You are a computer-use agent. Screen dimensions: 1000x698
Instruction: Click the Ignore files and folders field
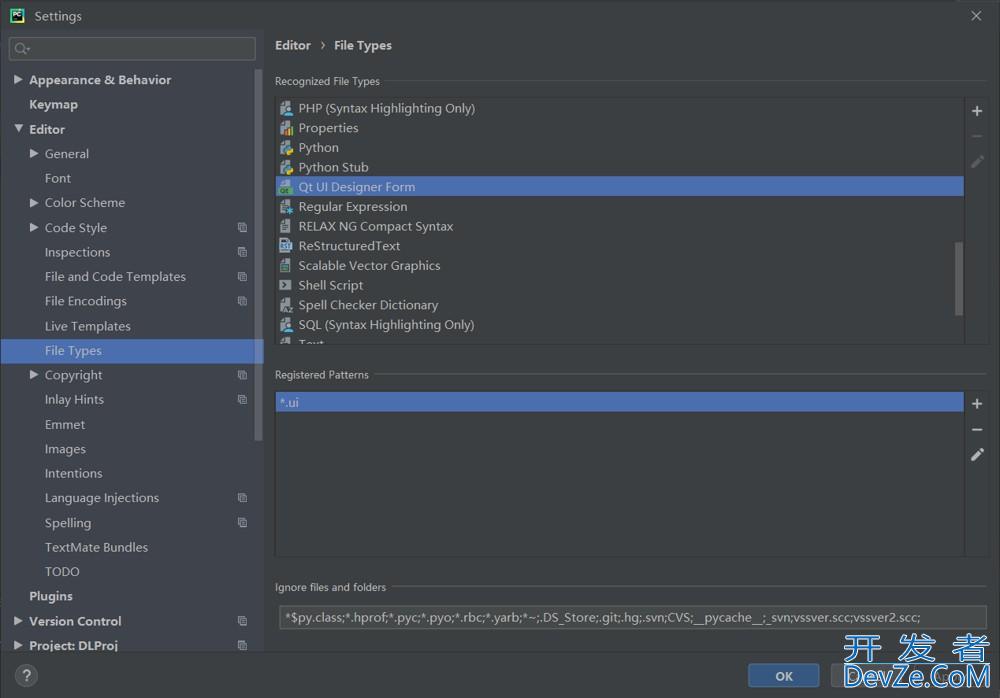[x=633, y=618]
